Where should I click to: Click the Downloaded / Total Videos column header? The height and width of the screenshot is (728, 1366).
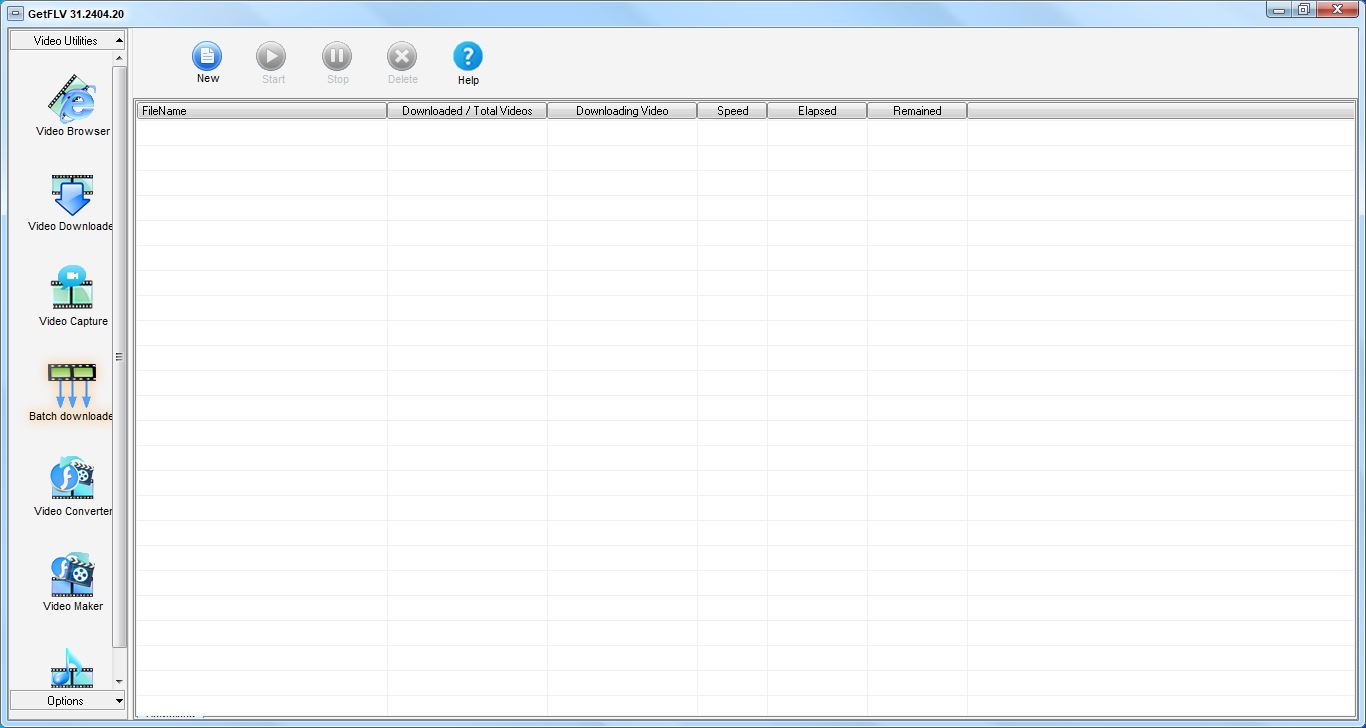point(467,111)
